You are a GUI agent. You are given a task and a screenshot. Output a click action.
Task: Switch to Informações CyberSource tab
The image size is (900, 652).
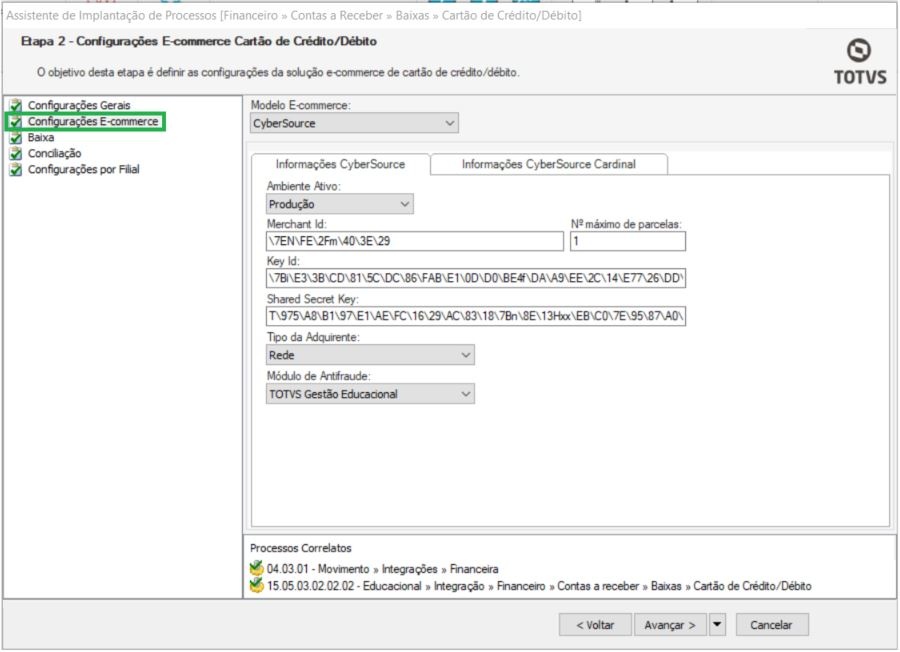click(340, 164)
